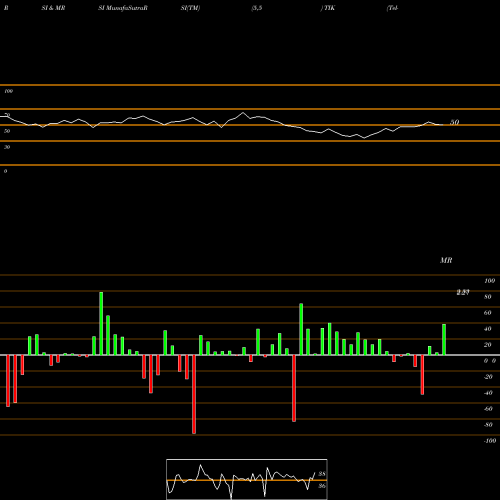The width and height of the screenshot is (500, 500).
Task: Click the '40' label on the MR axis
Action: tap(488, 329)
